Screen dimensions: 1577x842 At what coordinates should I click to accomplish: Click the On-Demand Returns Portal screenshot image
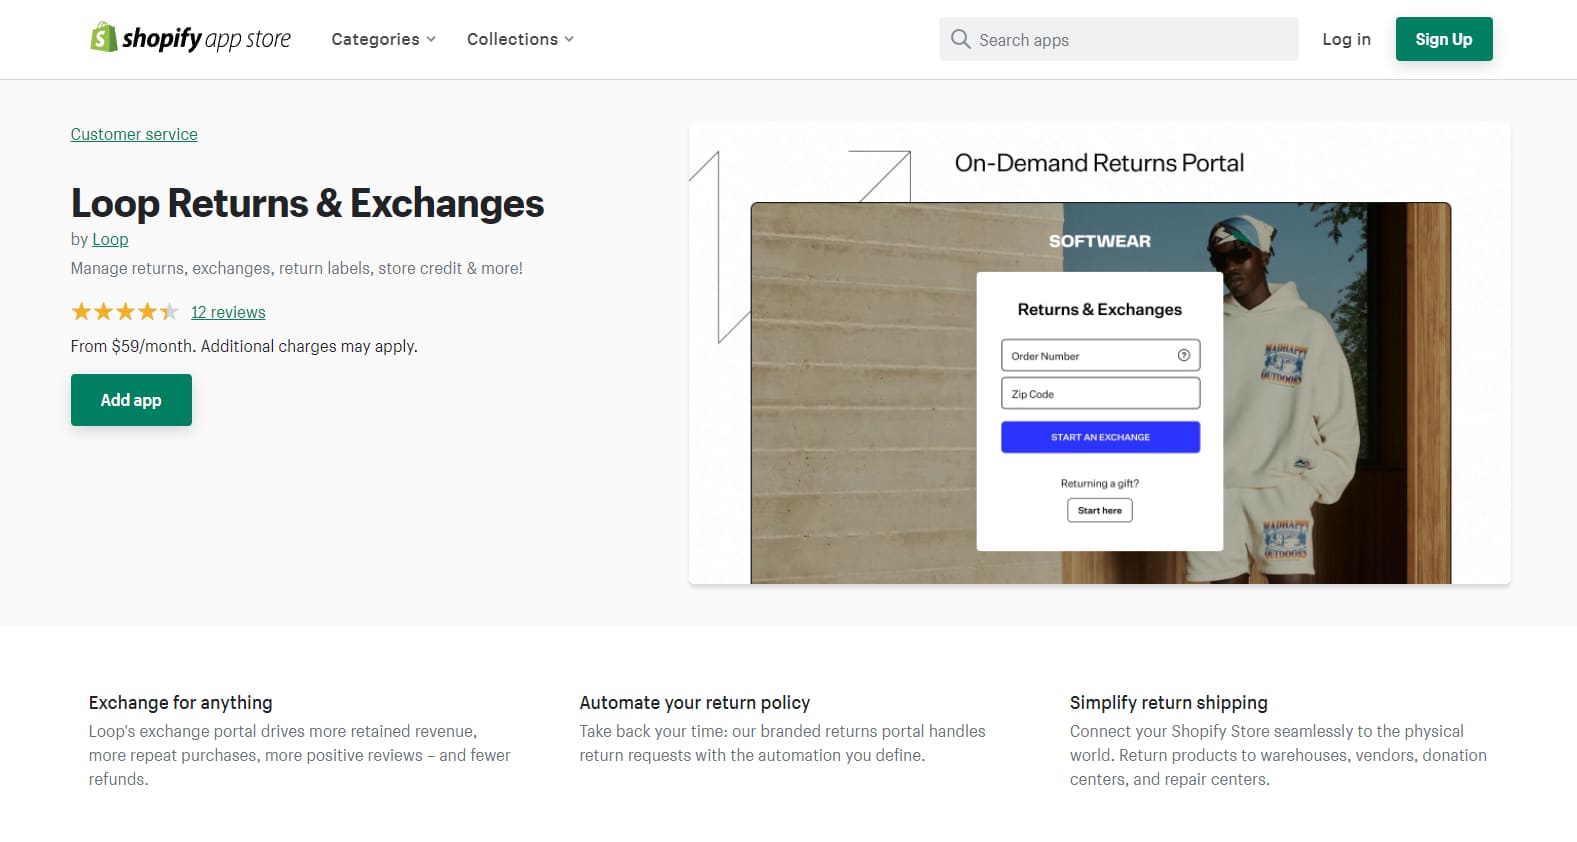(x=1100, y=354)
